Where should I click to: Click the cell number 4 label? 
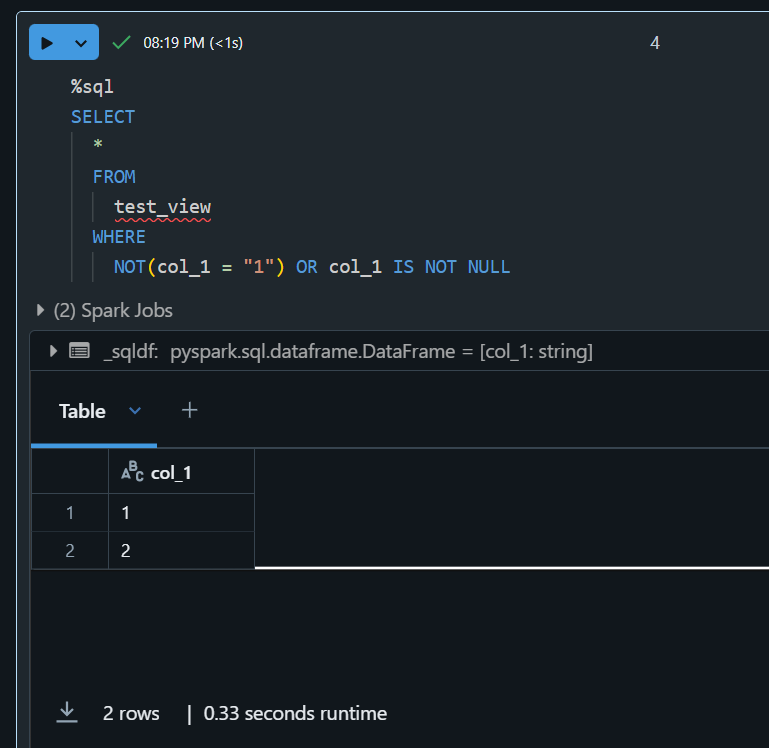point(655,43)
